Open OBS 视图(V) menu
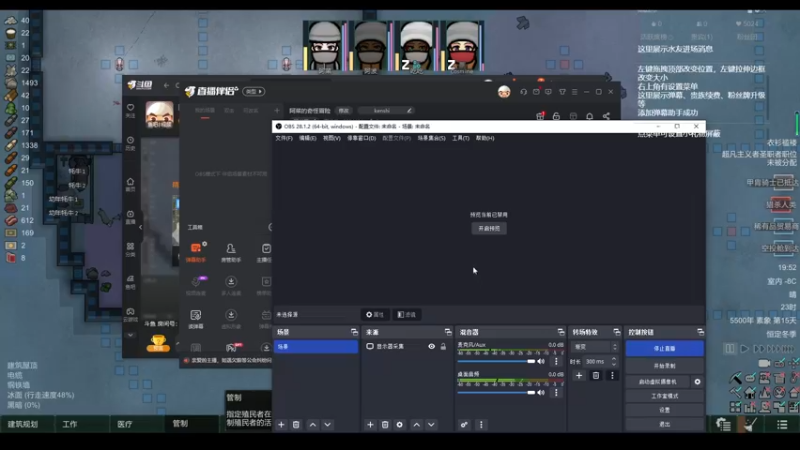 tap(332, 138)
